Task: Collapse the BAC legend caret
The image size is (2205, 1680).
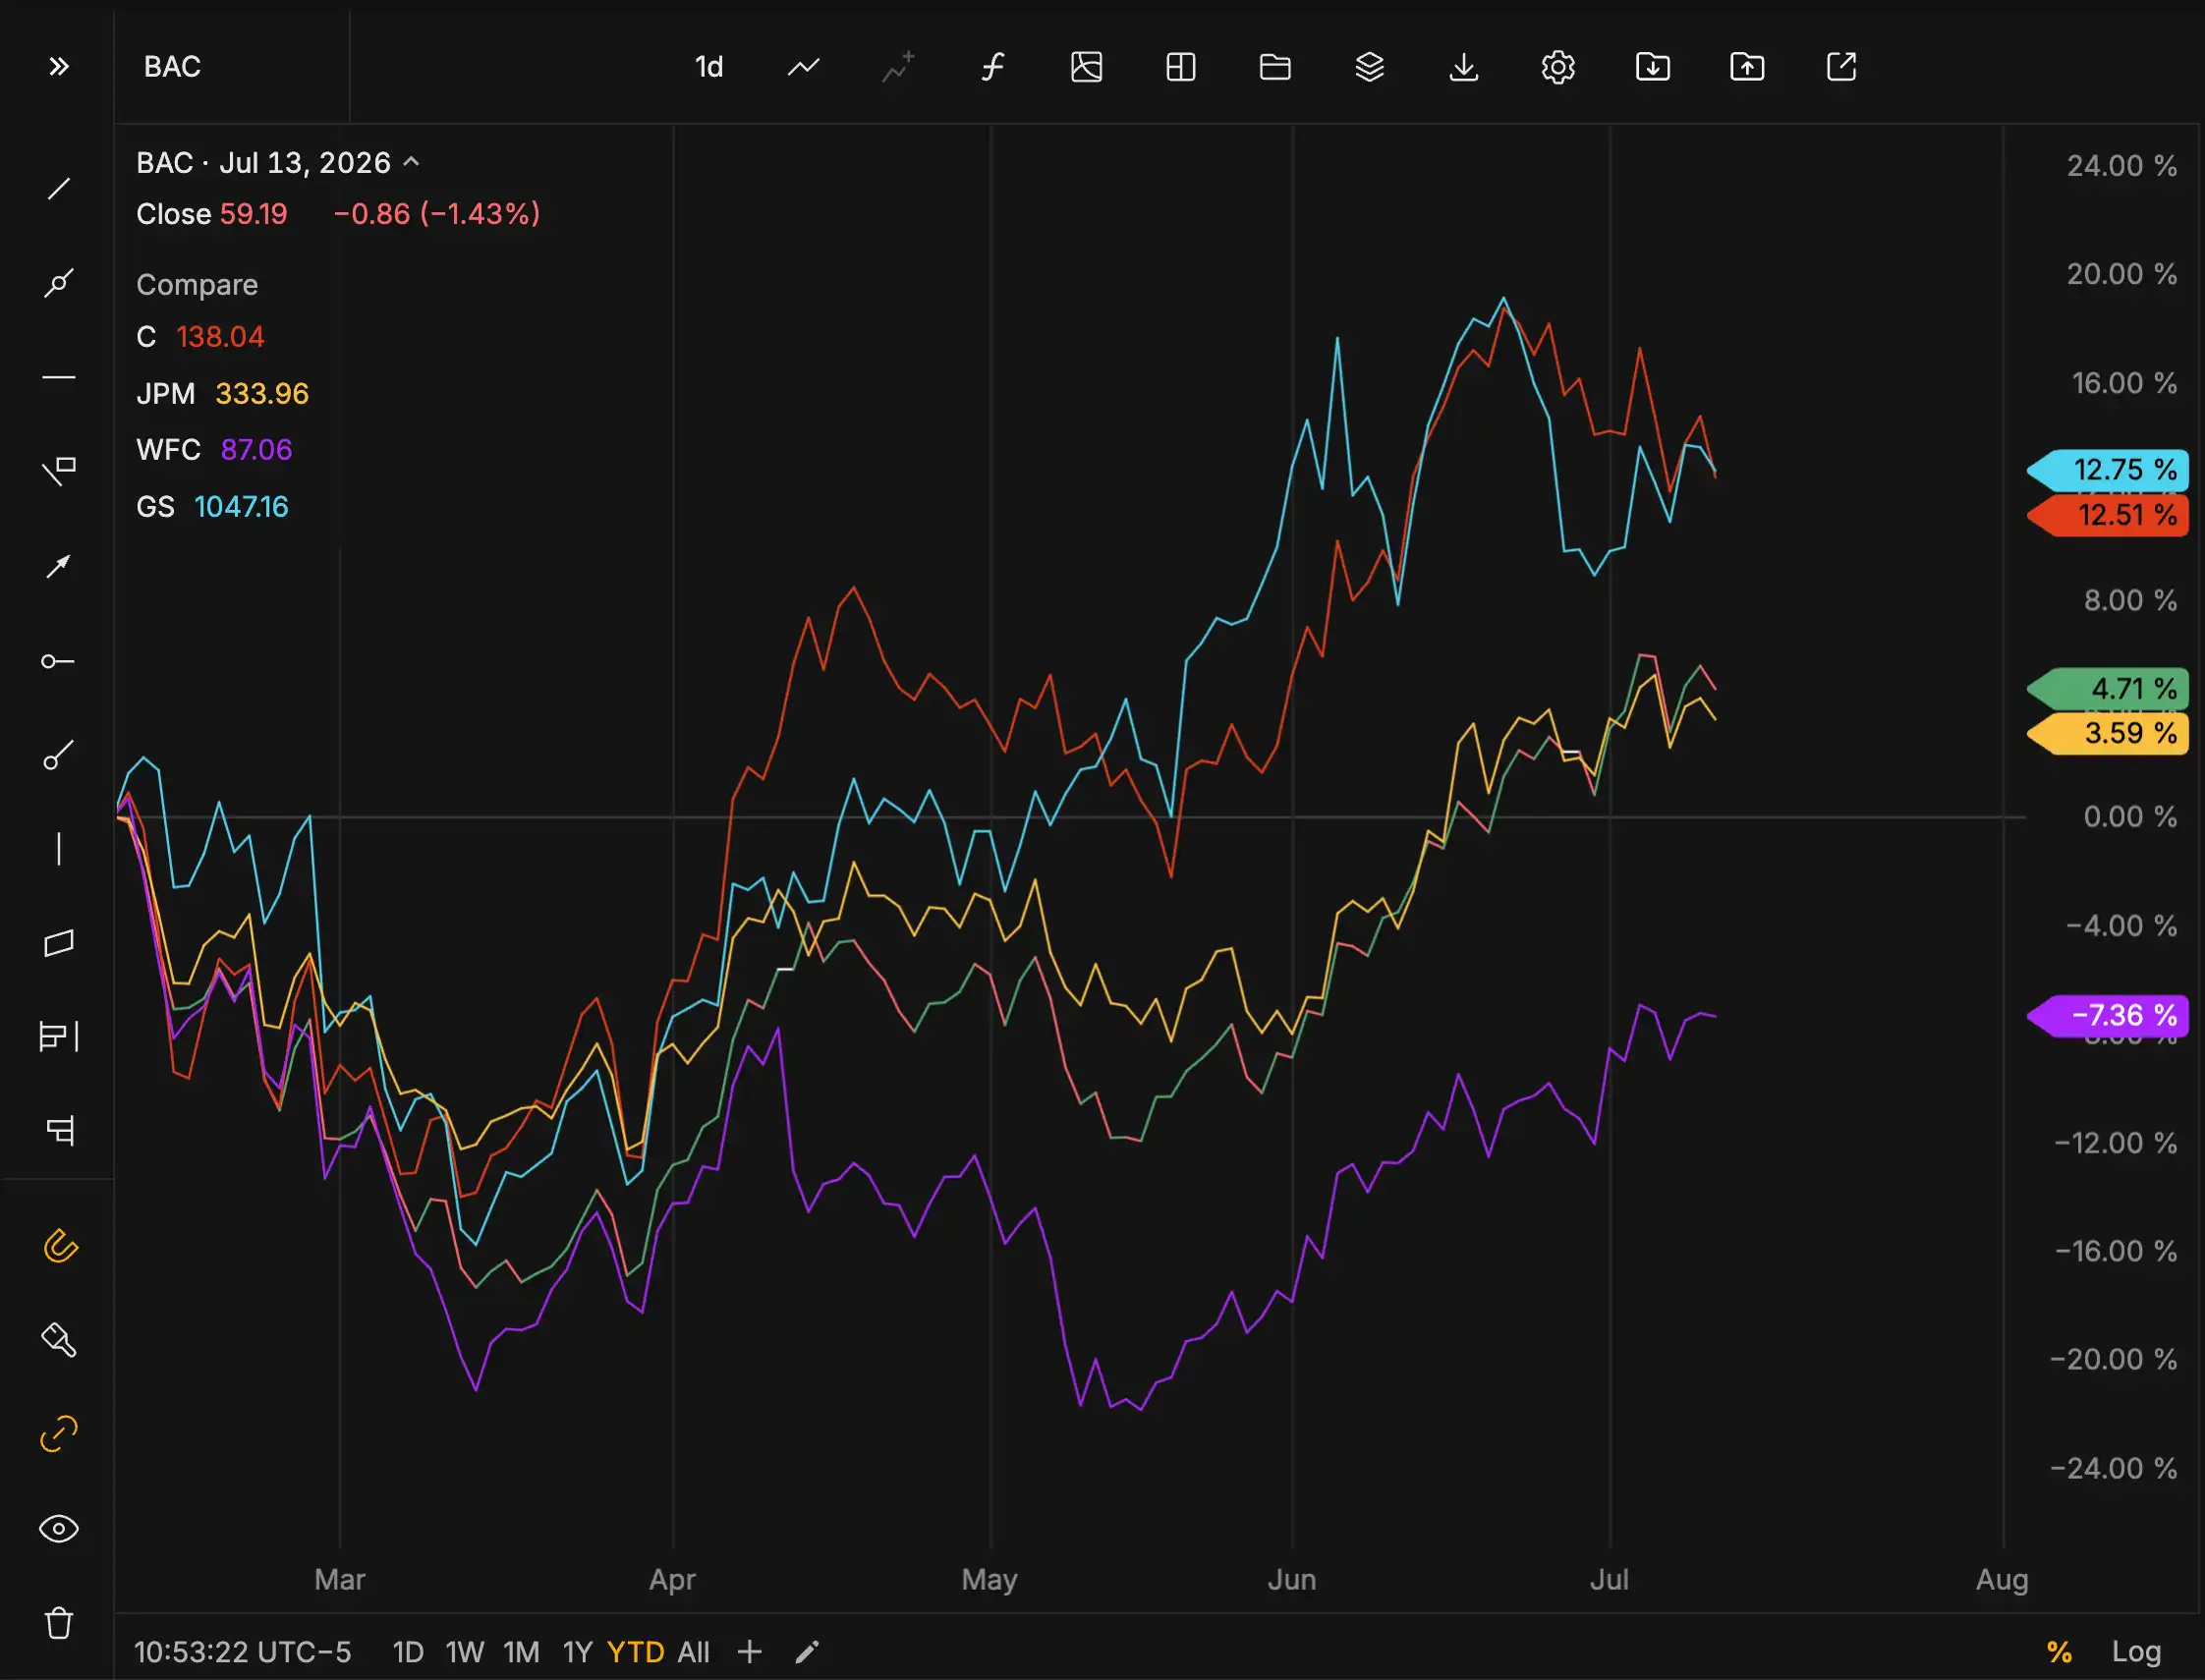Action: [411, 162]
